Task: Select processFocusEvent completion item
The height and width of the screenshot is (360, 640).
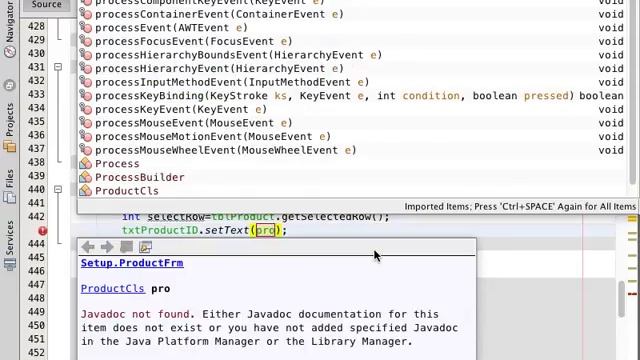Action: click(x=351, y=41)
